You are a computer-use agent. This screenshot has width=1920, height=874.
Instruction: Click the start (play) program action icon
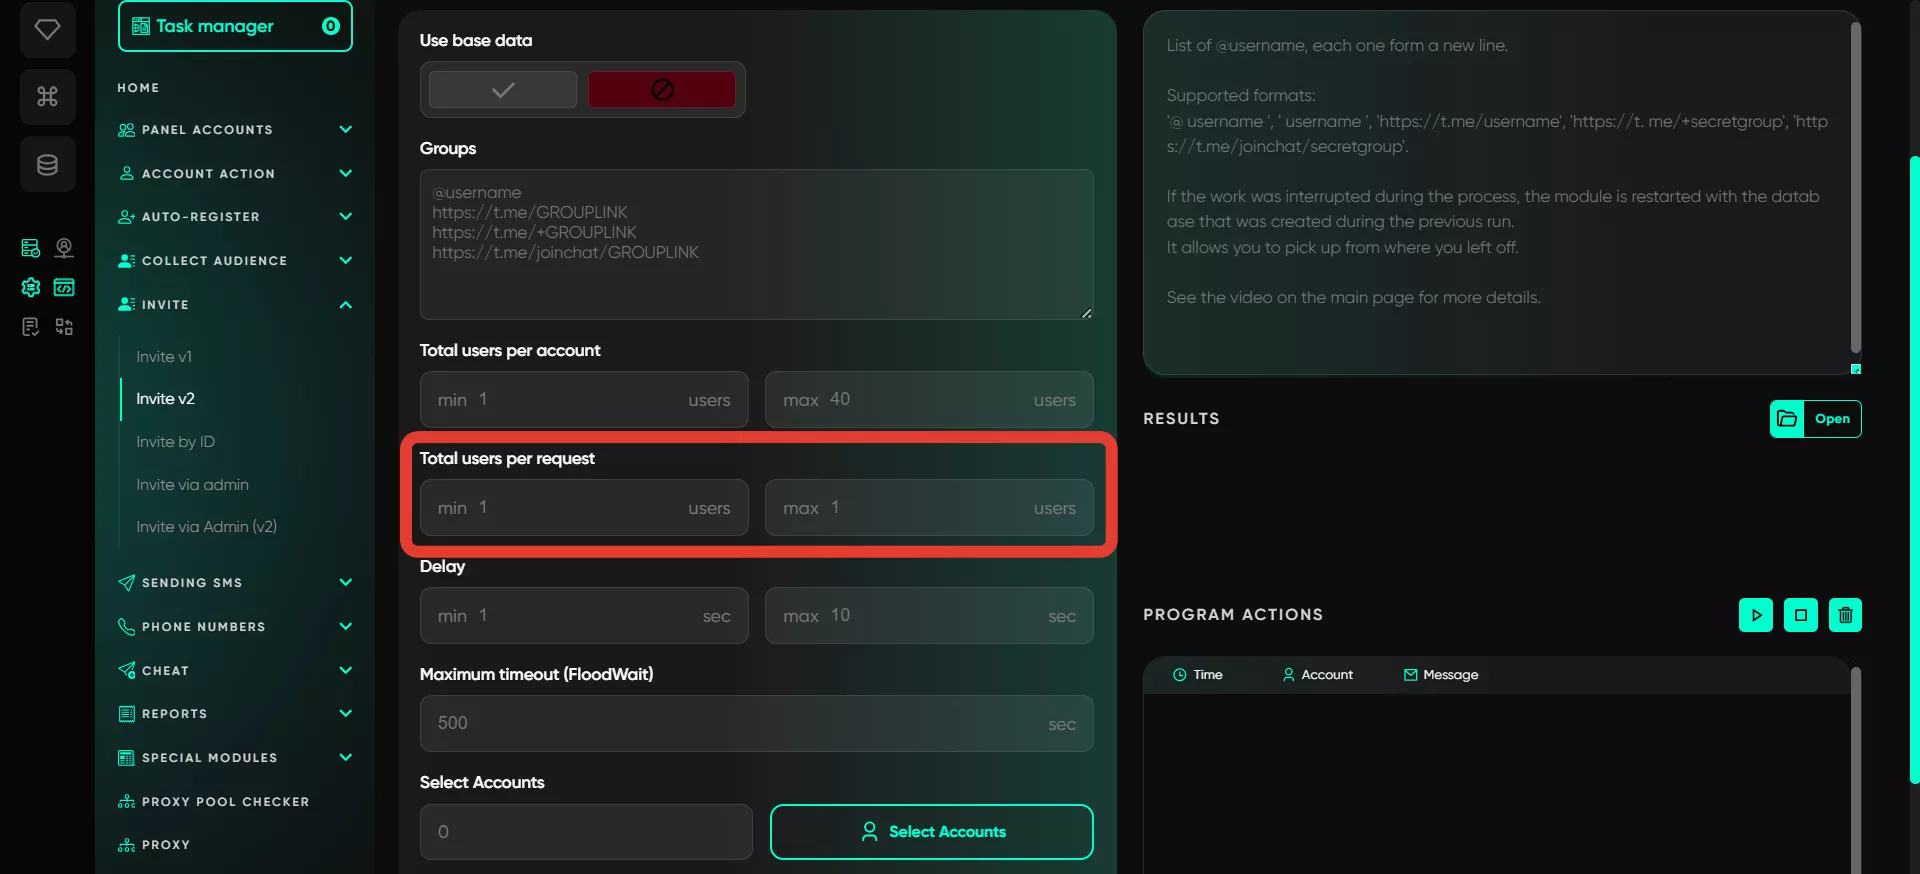[x=1755, y=615]
